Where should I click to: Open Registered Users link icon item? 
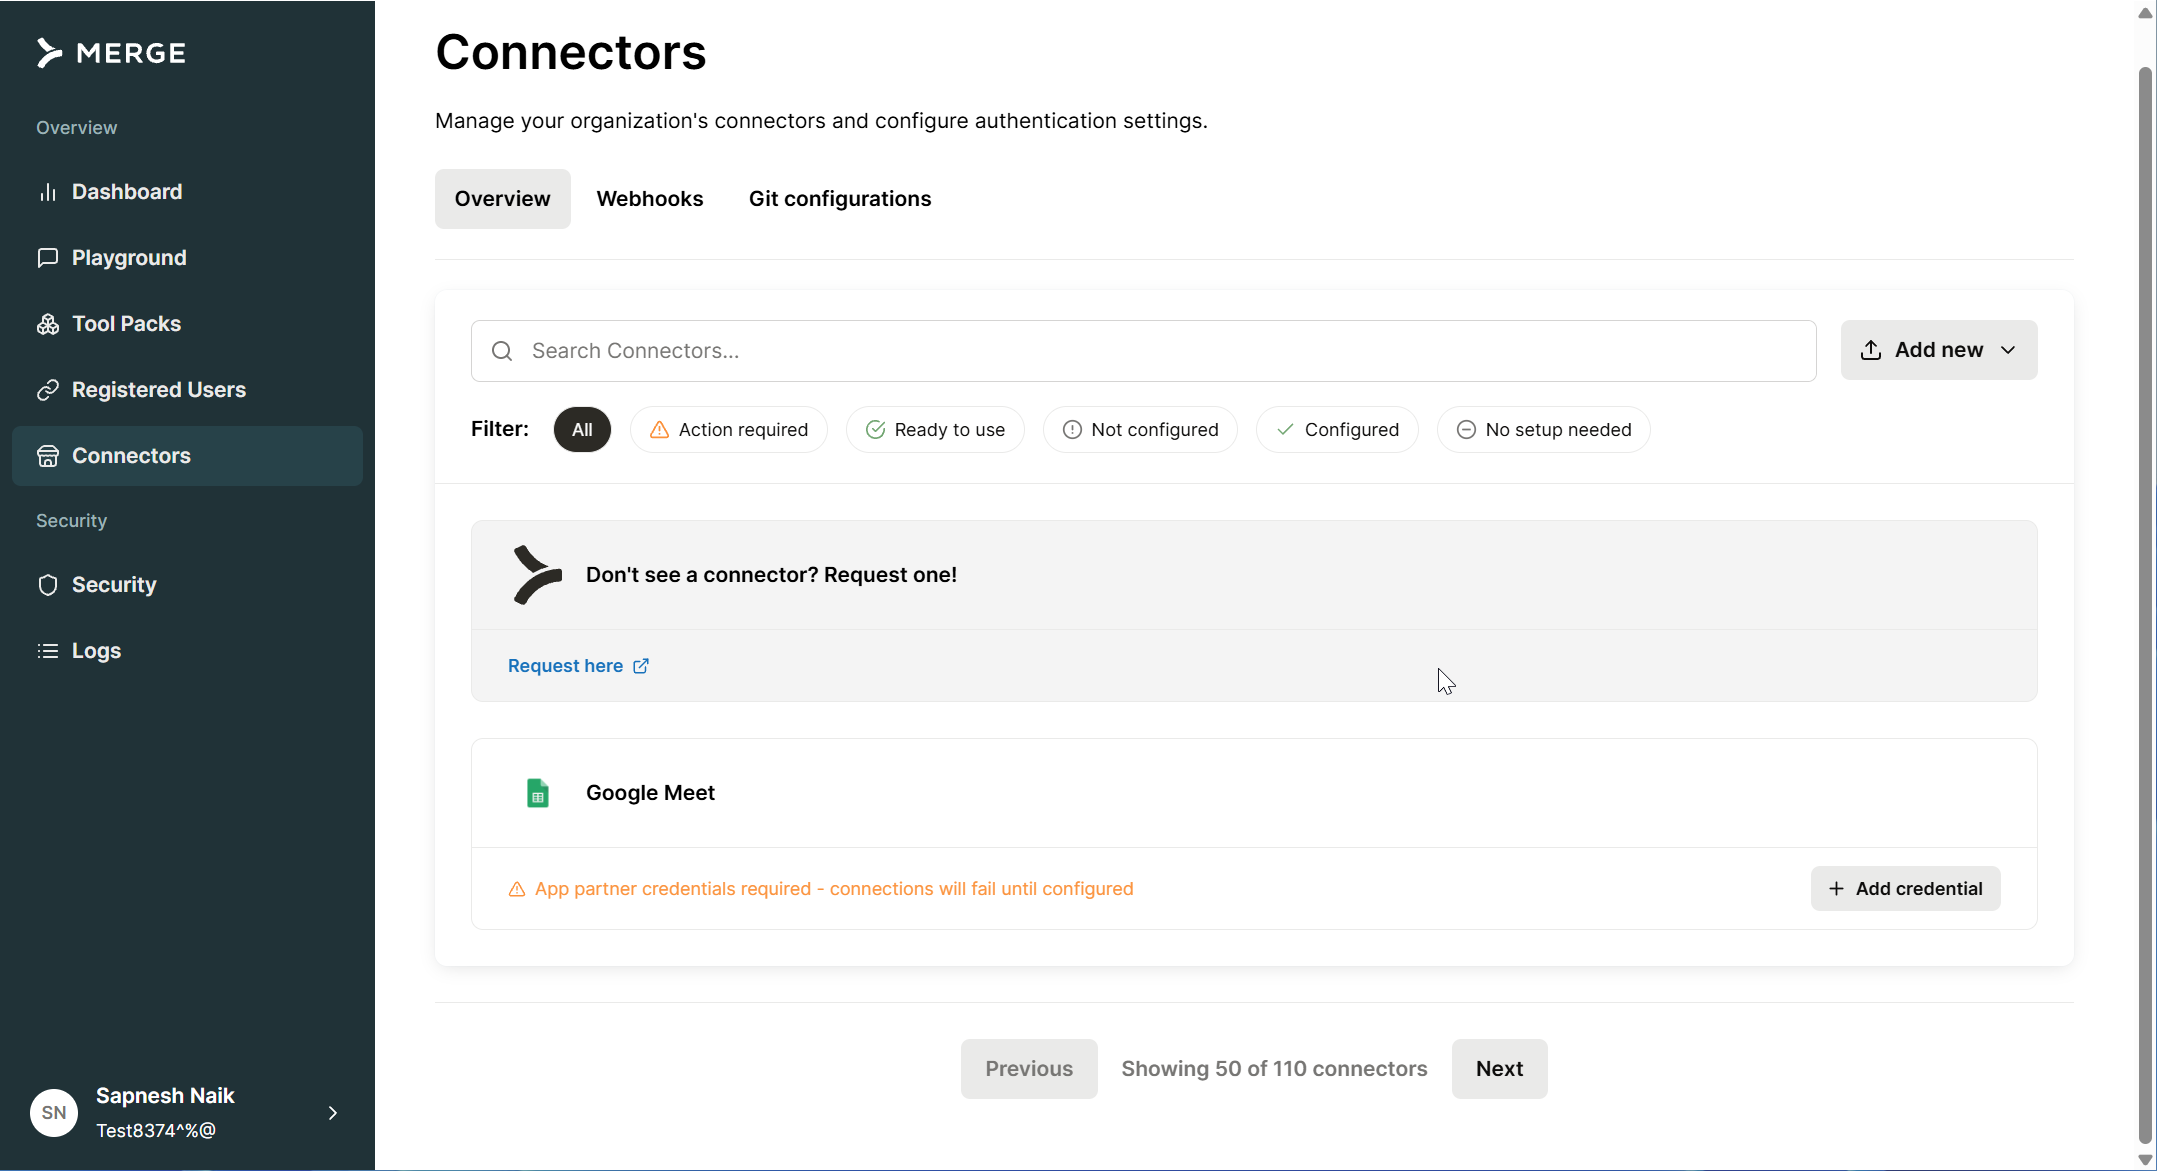coord(48,390)
